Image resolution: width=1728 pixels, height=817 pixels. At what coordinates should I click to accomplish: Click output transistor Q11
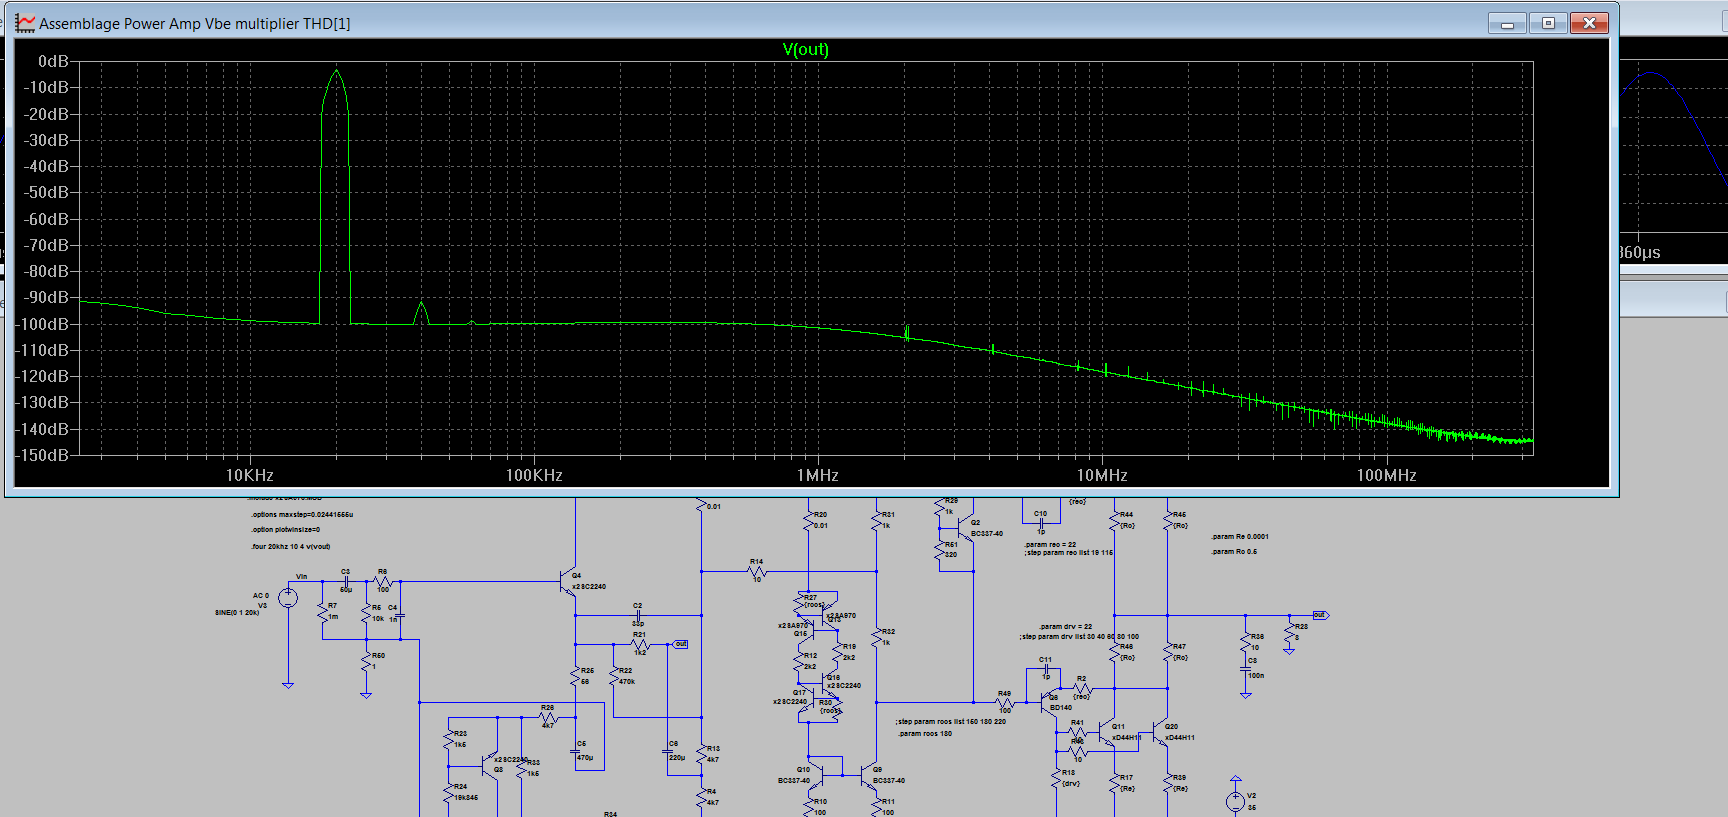tap(1109, 734)
